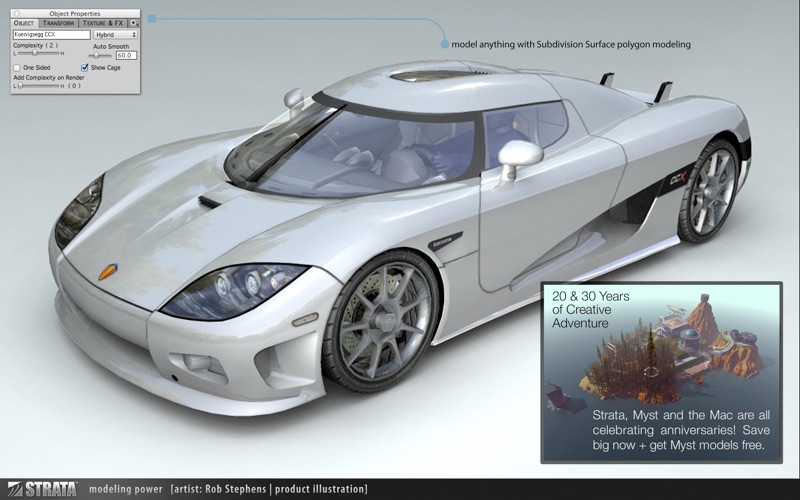Click the car's front wheel rim
800x500 pixels.
[x=382, y=319]
